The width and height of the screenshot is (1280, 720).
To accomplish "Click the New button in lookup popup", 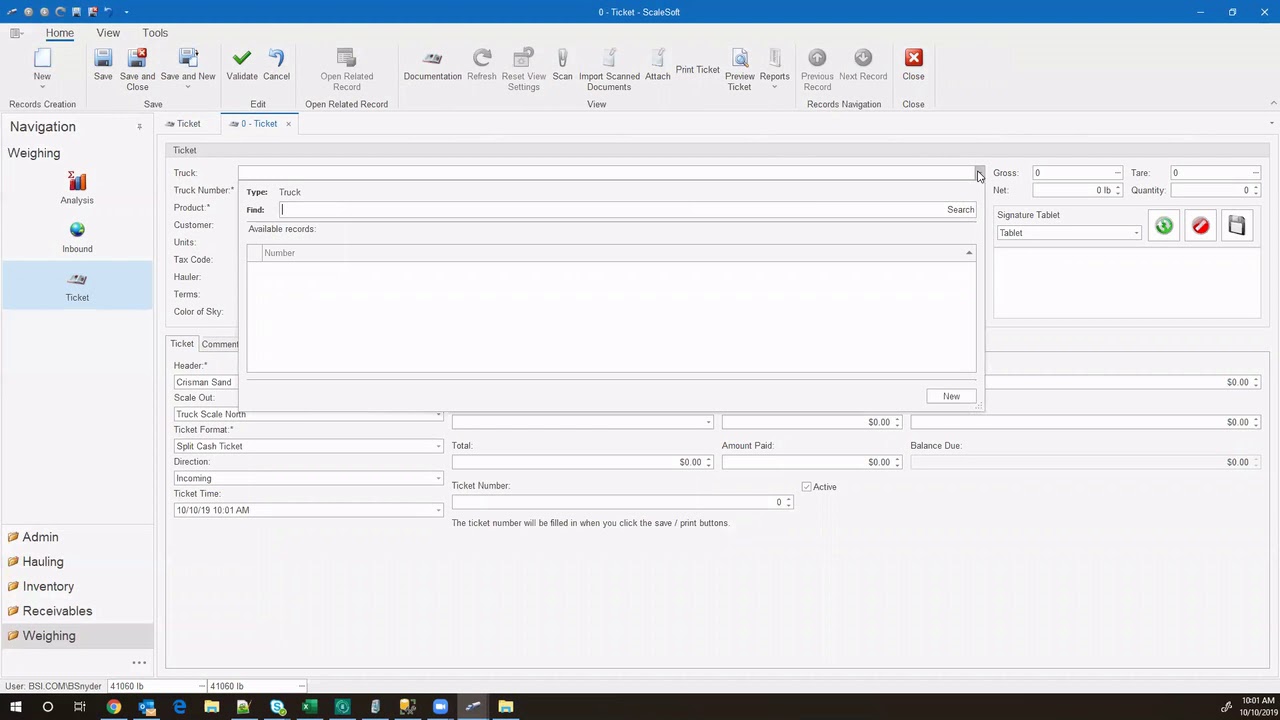I will 951,396.
